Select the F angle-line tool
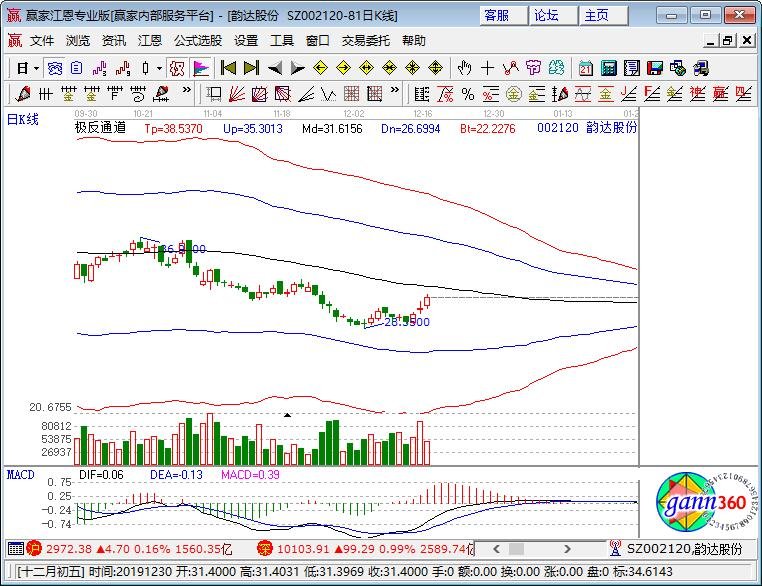Viewport: 762px width, 586px height. (x=651, y=94)
